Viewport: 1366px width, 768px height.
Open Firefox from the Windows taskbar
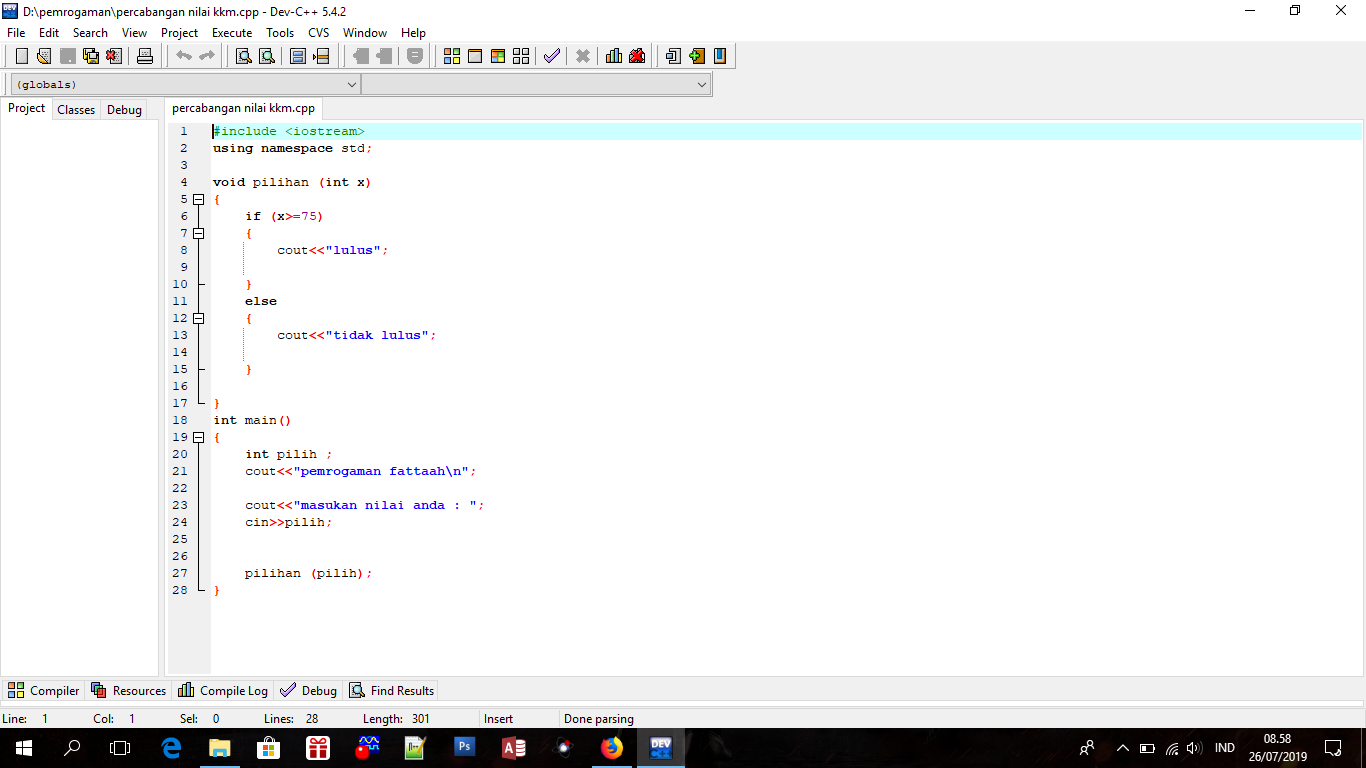coord(611,747)
